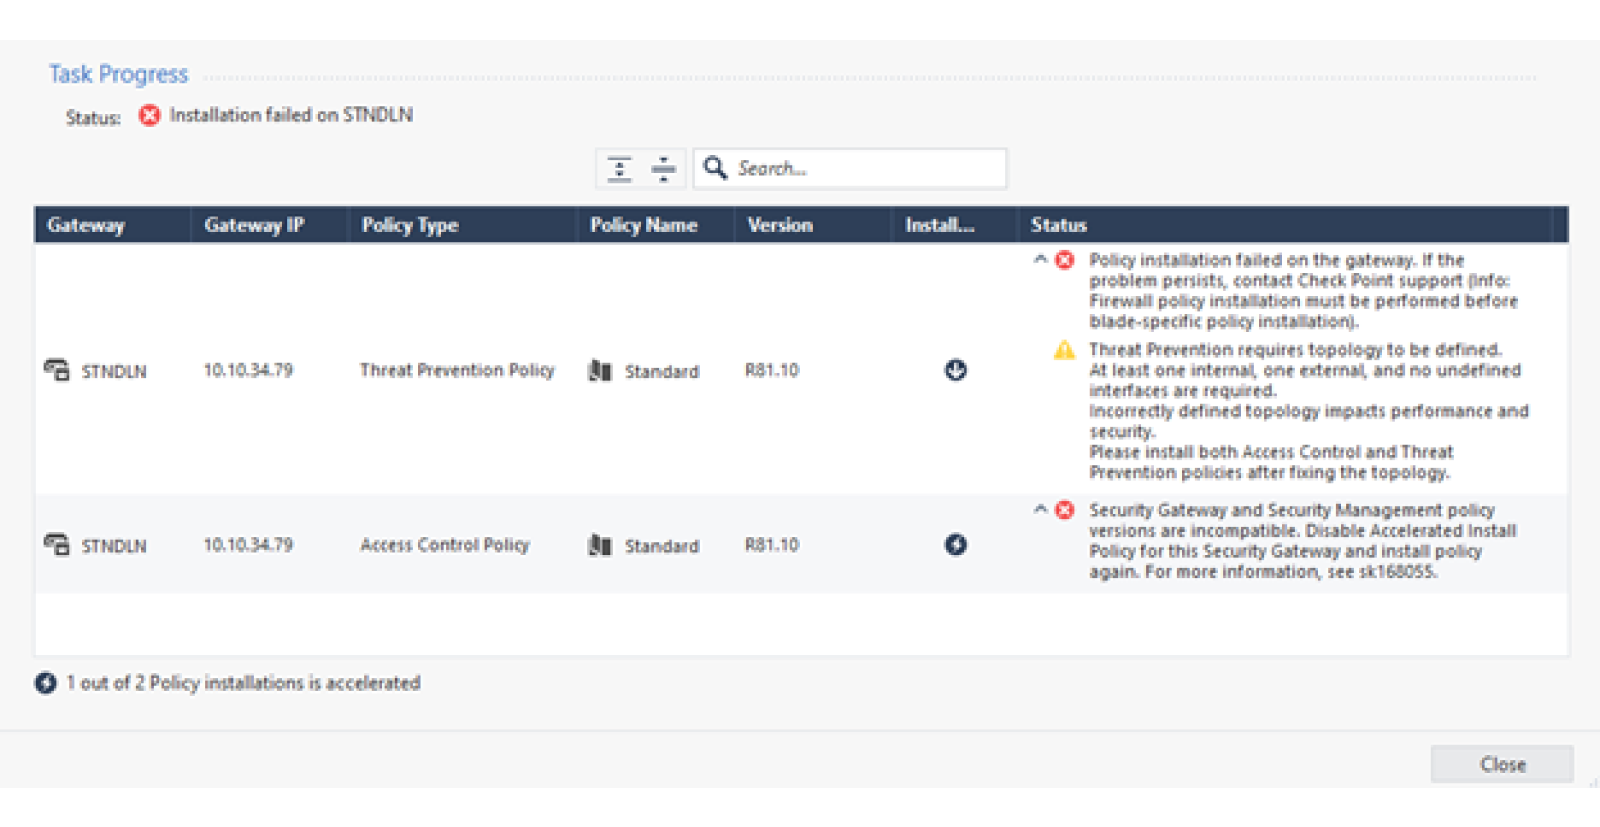This screenshot has height=827, width=1600.
Task: Click policy package icon in Access Control row
Action: coord(600,545)
